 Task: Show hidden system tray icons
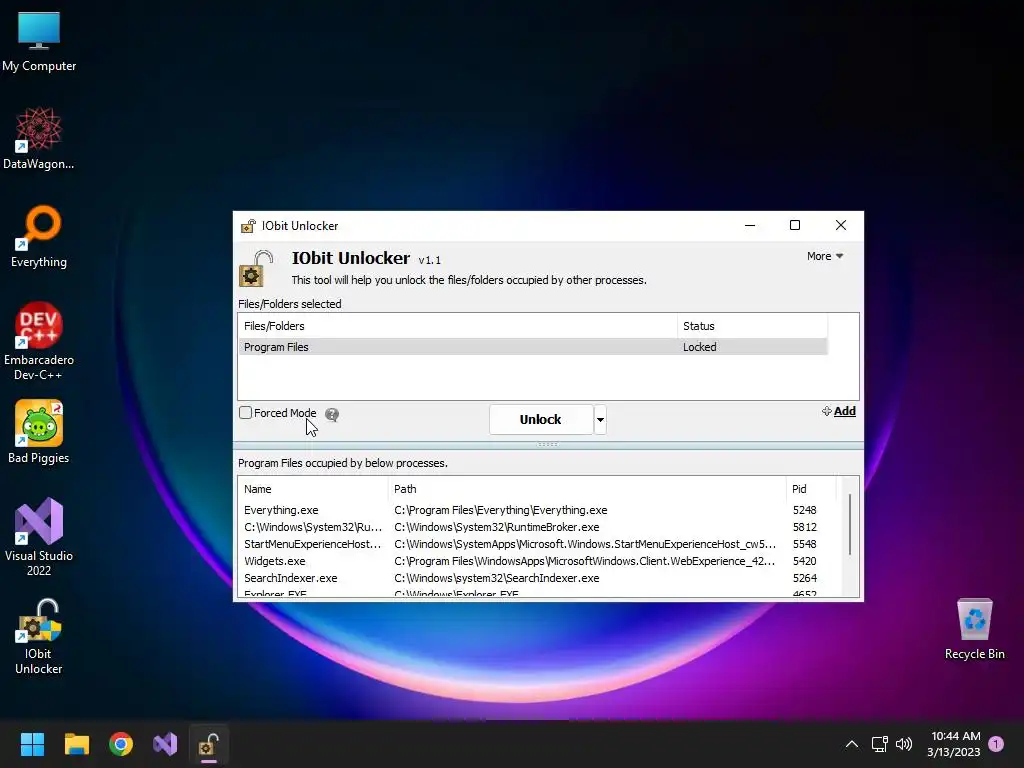[852, 744]
